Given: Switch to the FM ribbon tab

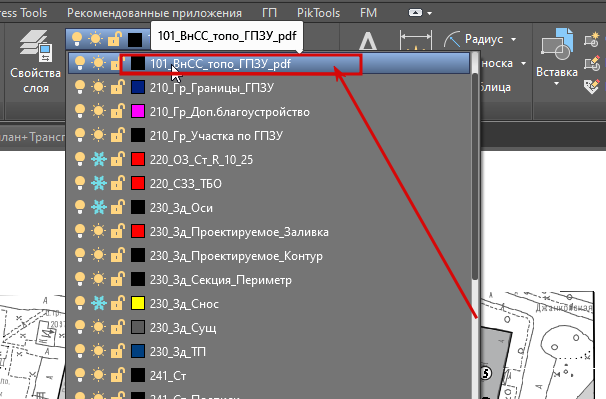Looking at the screenshot, I should [x=368, y=13].
